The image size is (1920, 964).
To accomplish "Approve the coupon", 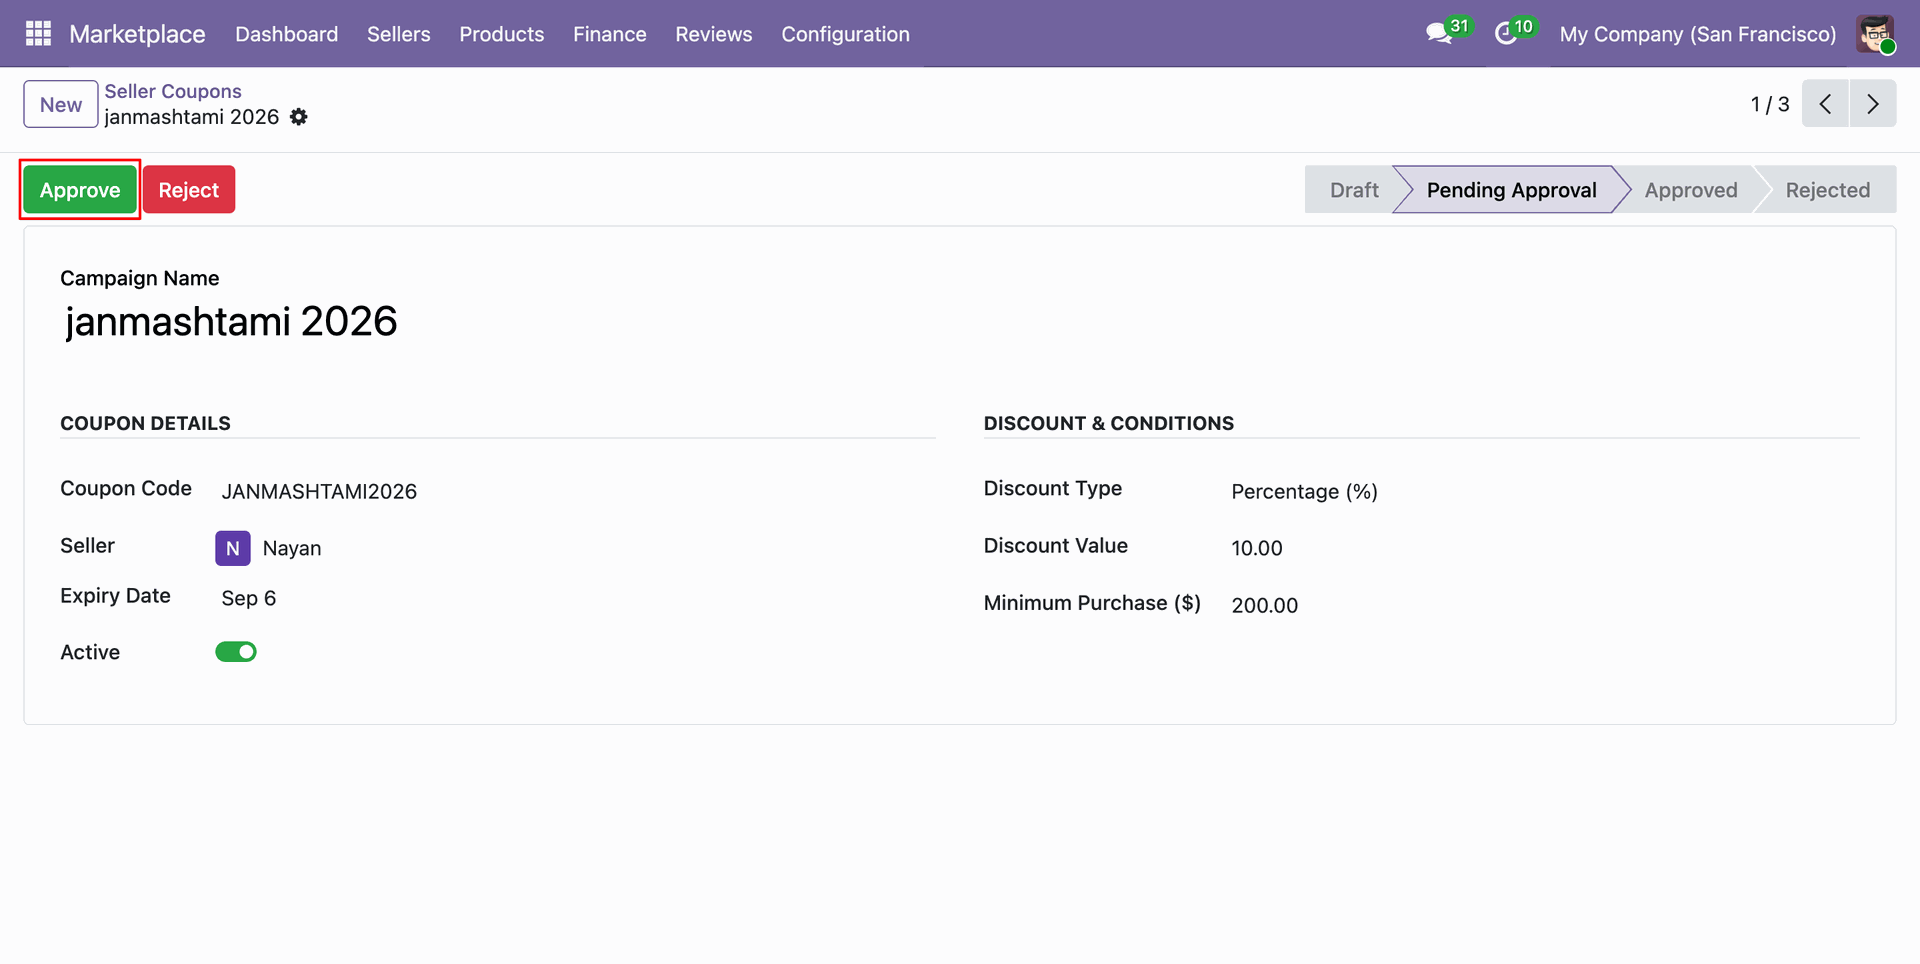I will pos(80,190).
